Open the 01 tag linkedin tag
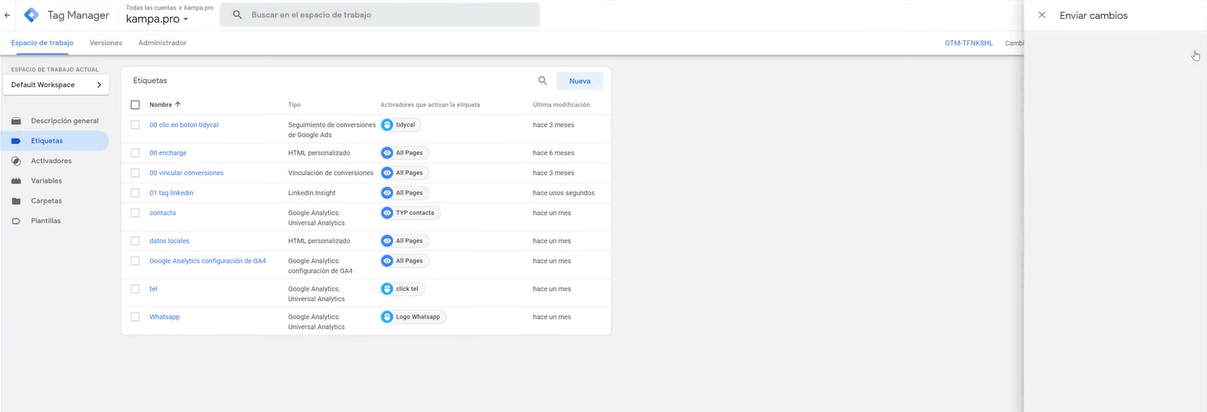This screenshot has height=412, width=1207. coord(171,193)
